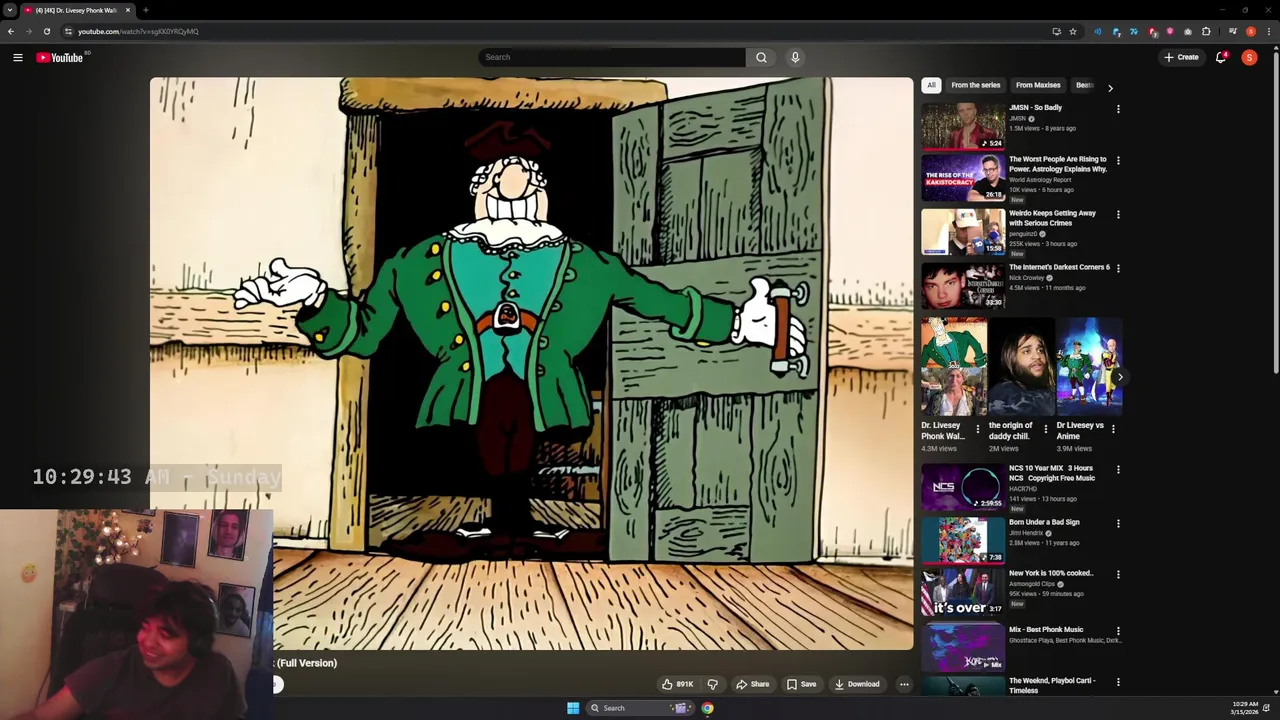Viewport: 1280px width, 720px height.
Task: Open more actions ellipsis under video
Action: [x=904, y=684]
